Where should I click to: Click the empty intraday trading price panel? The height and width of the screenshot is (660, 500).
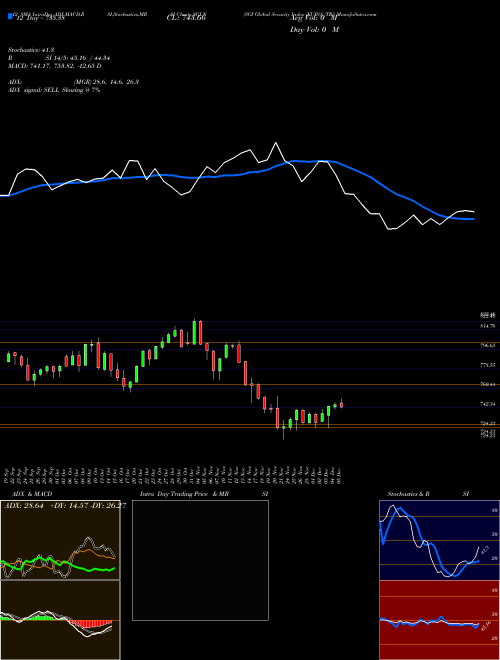coord(200,560)
